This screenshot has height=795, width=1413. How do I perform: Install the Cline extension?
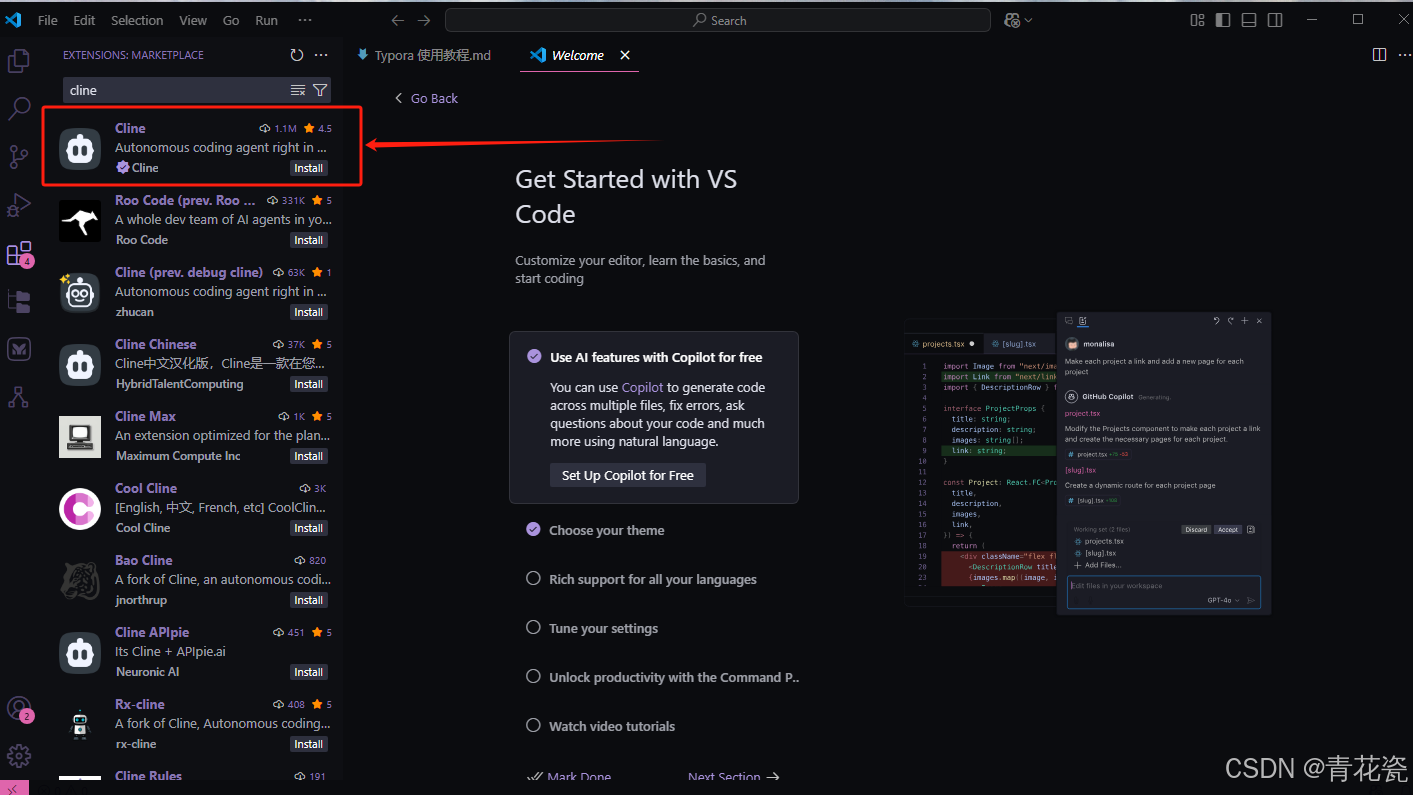coord(309,168)
